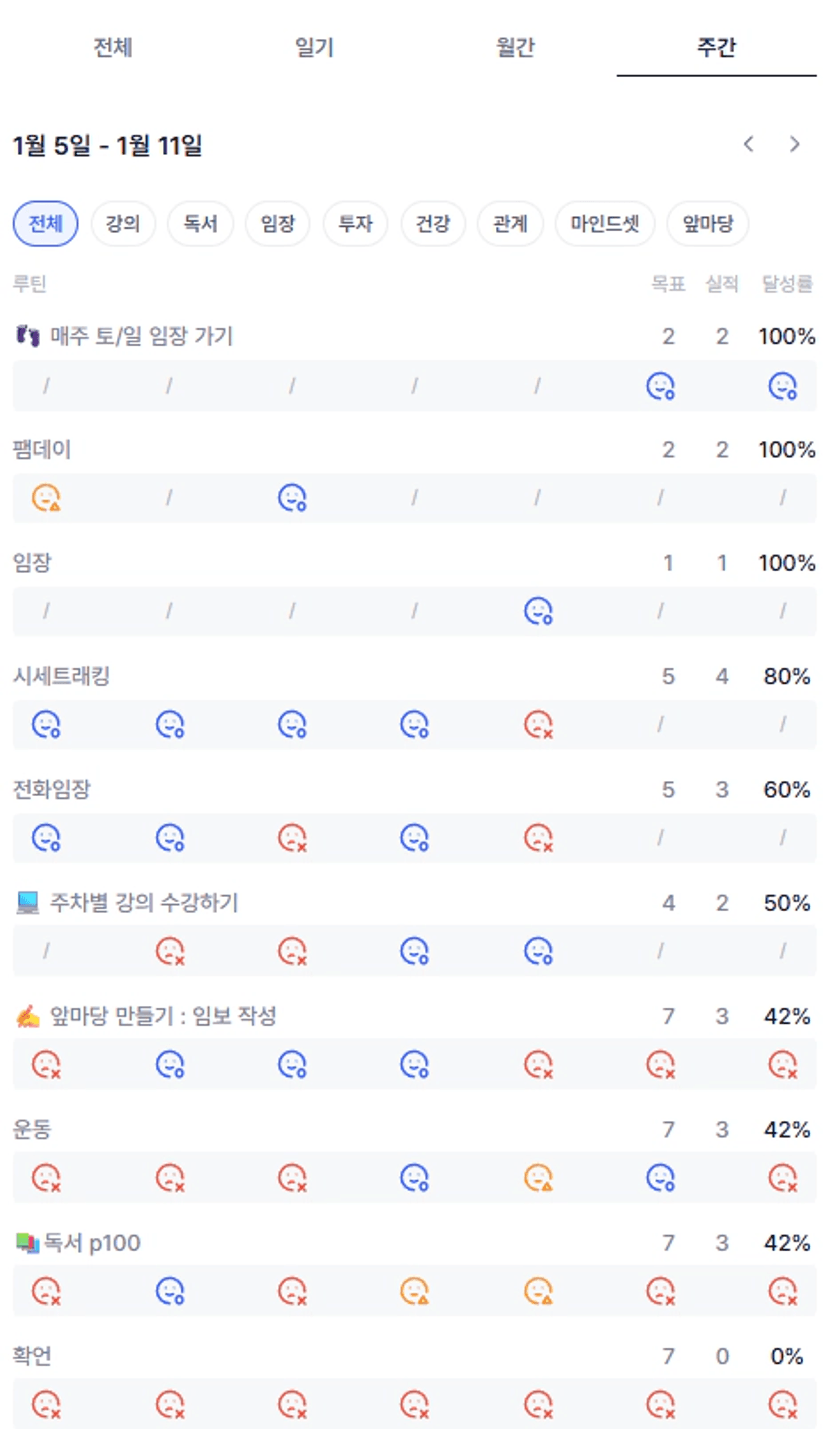The width and height of the screenshot is (827, 1429).
Task: Click the laptop icon beside 주차별 강의 수강하기
Action: point(28,904)
